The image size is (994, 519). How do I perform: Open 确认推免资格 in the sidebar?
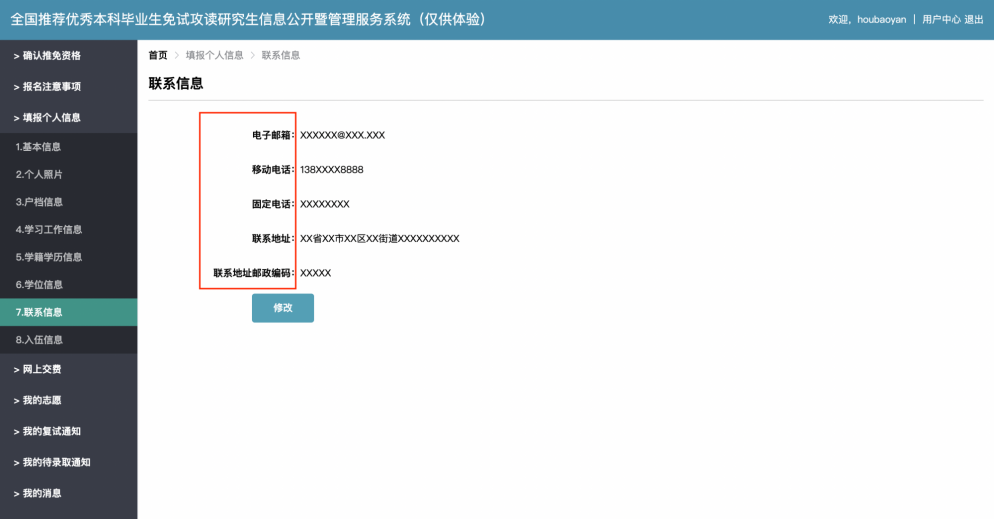(68, 56)
